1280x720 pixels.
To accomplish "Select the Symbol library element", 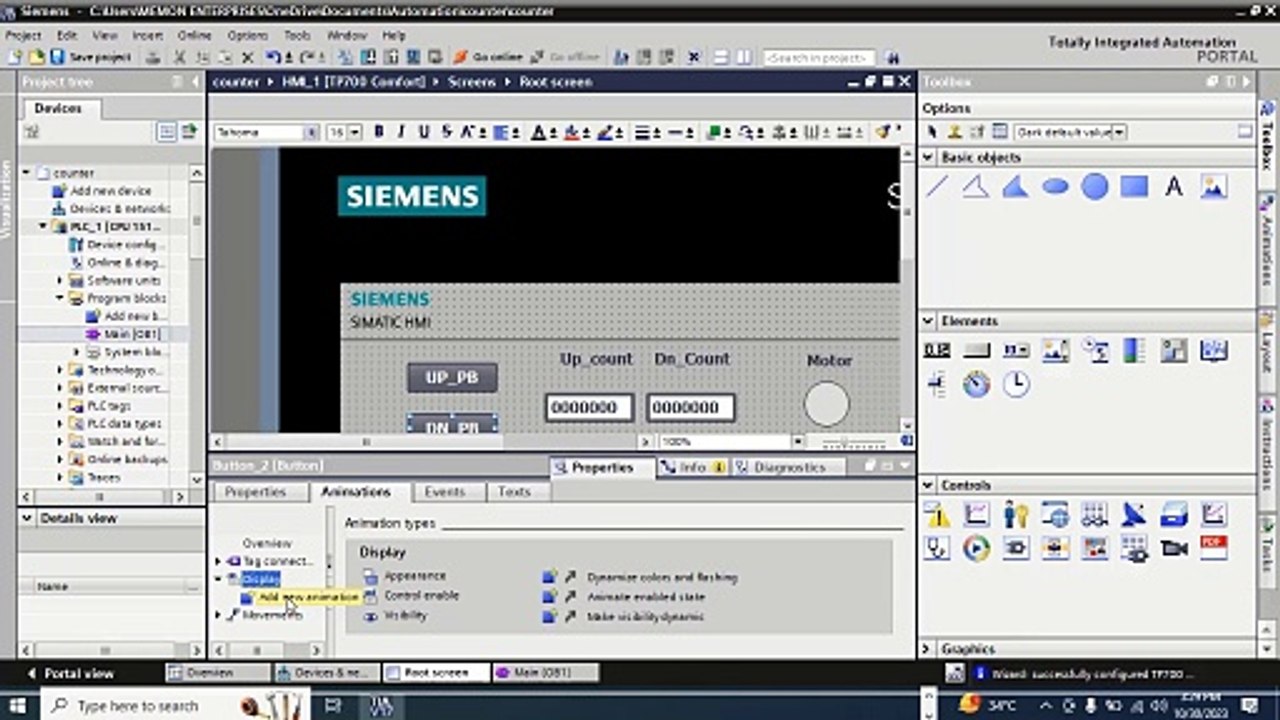I will tap(1213, 350).
